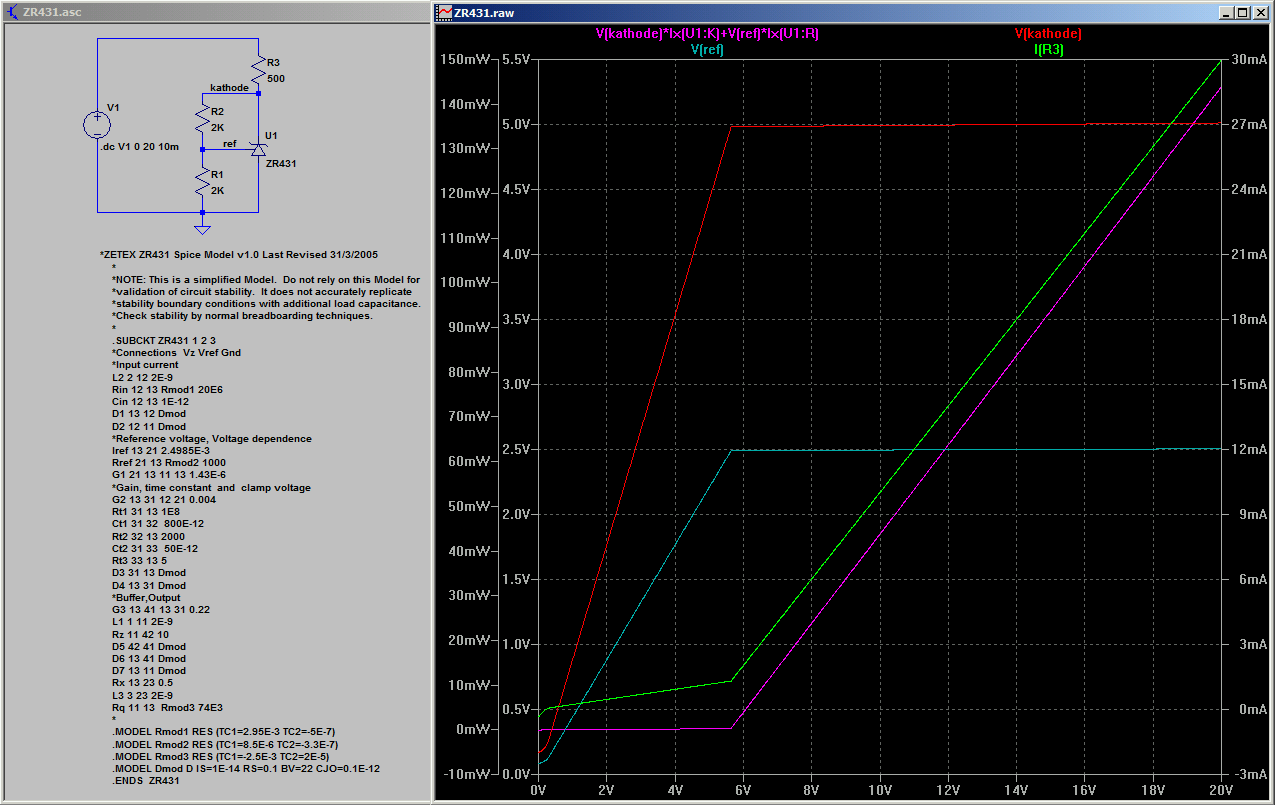The height and width of the screenshot is (805, 1275).
Task: Click the ZR431.asc window title icon
Action: 12,12
